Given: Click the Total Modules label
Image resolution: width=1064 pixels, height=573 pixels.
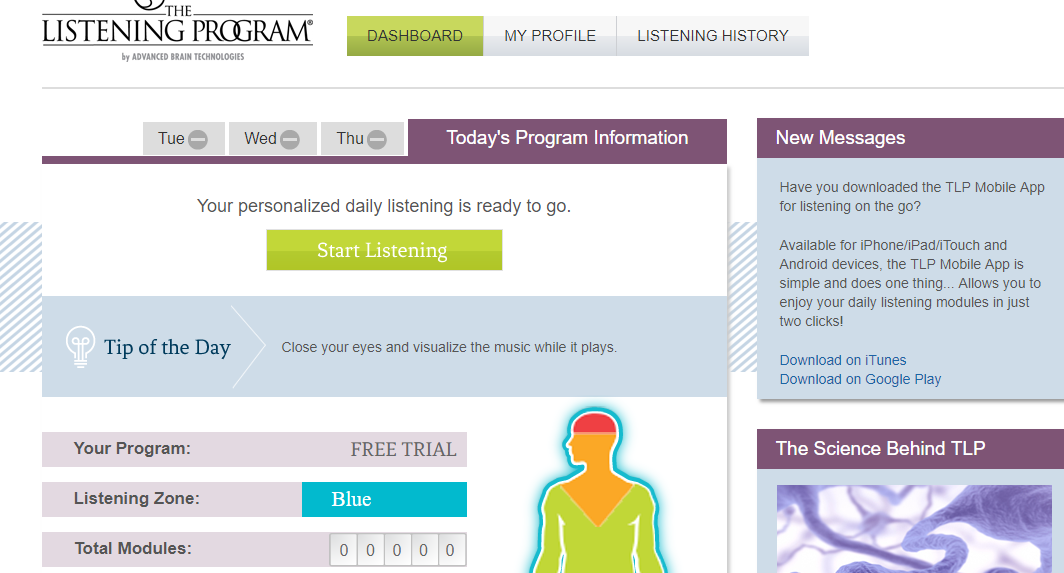Looking at the screenshot, I should coord(133,548).
